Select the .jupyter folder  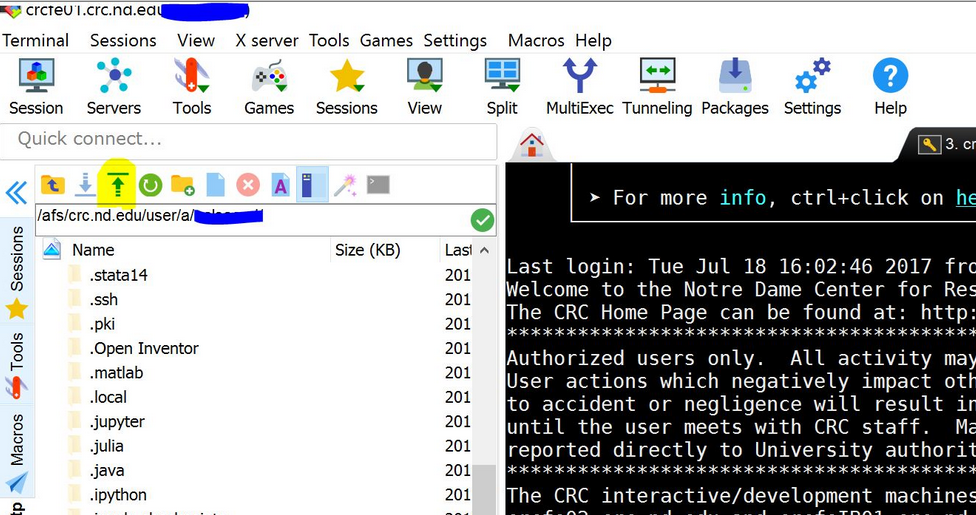coord(117,422)
